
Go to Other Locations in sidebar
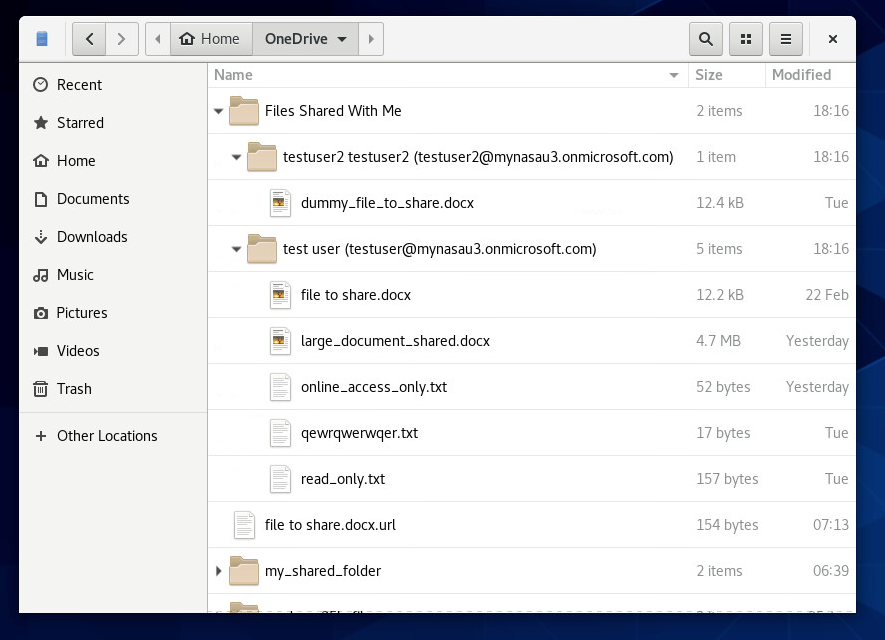107,436
